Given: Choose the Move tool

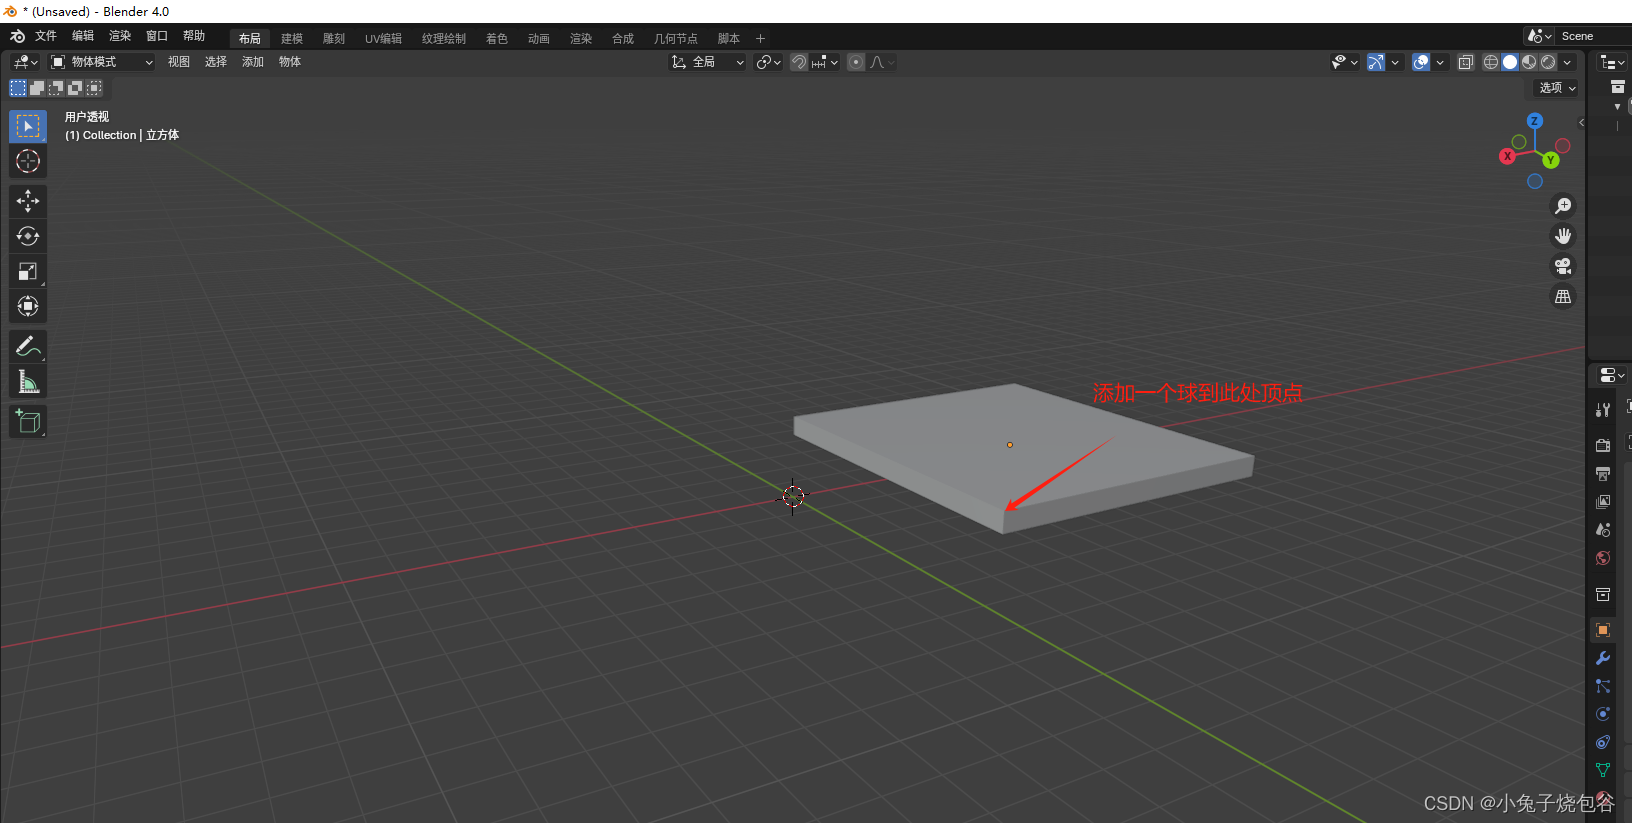Looking at the screenshot, I should point(28,201).
